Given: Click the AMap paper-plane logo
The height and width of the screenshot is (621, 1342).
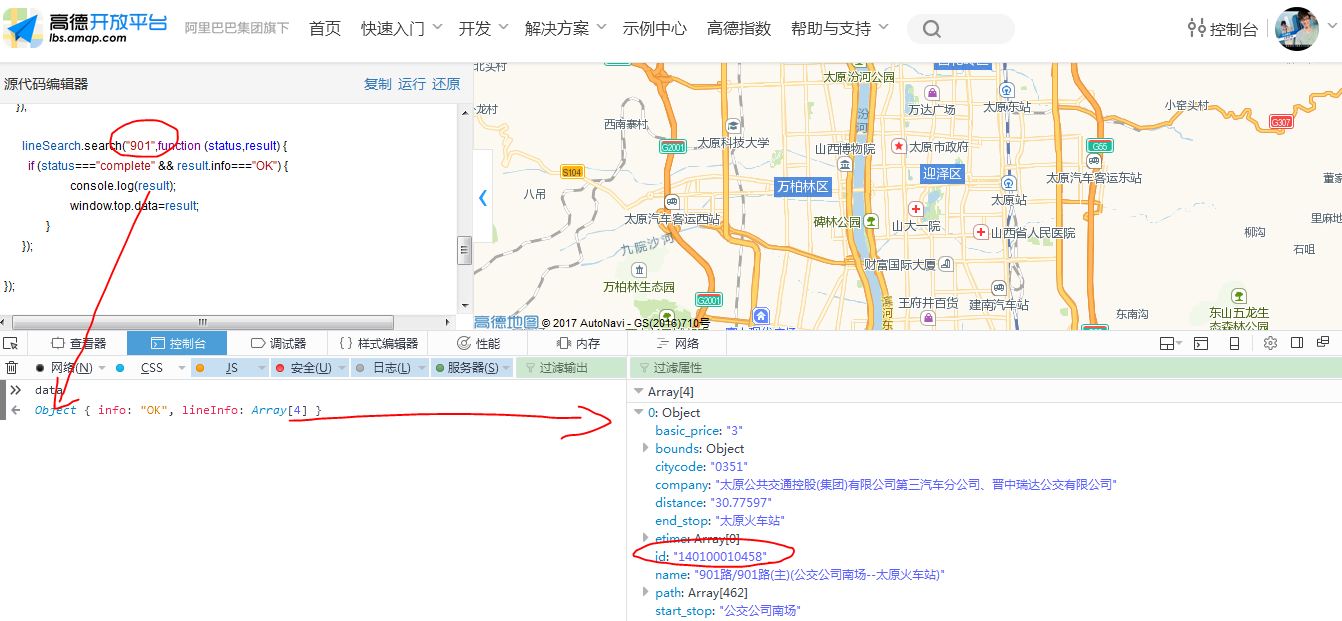Looking at the screenshot, I should pyautogui.click(x=21, y=29).
